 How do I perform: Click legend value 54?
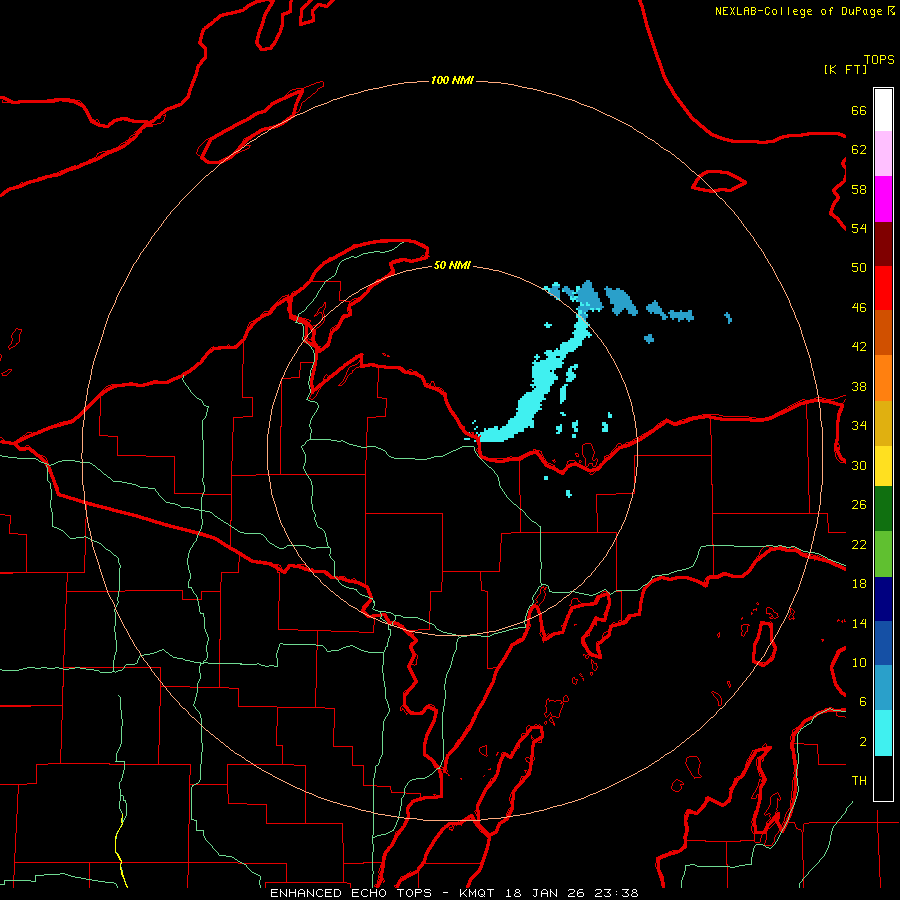859,228
